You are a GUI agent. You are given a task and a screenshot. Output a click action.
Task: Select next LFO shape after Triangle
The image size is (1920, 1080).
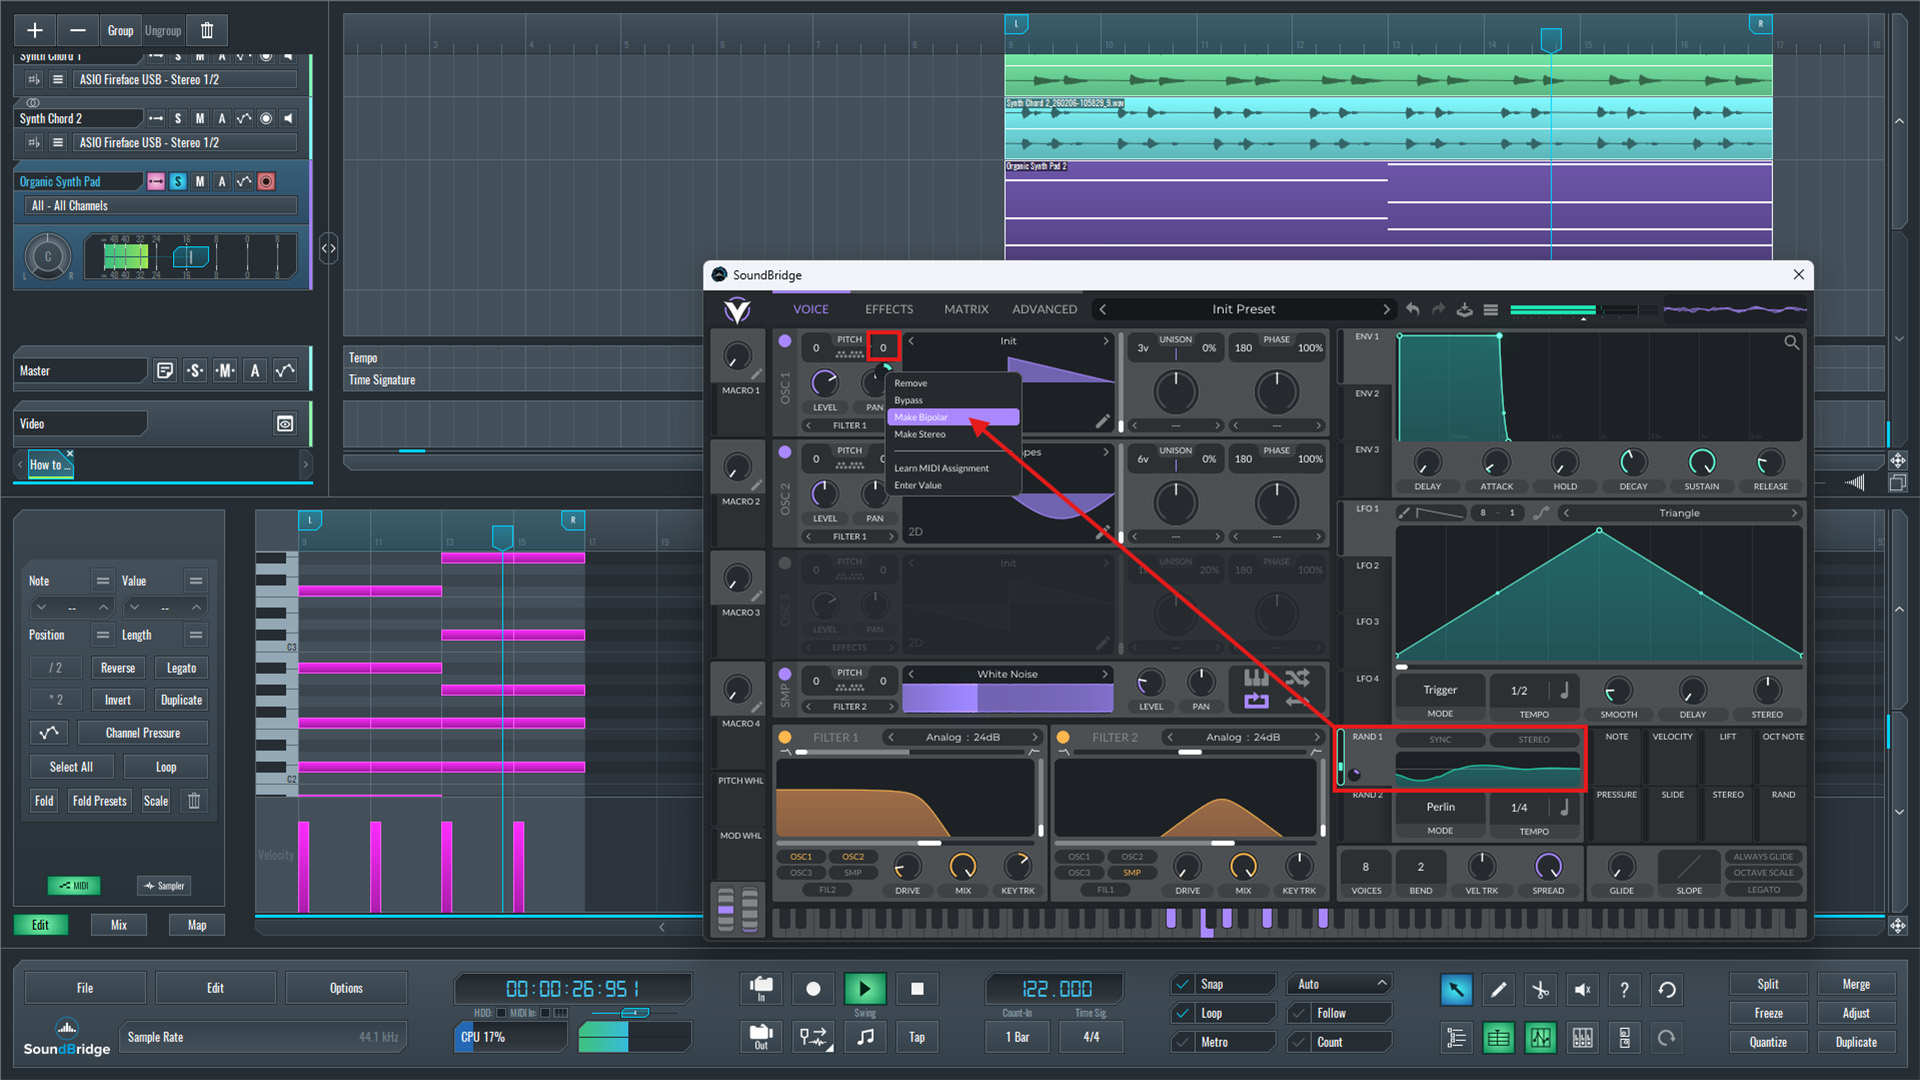pos(1794,513)
